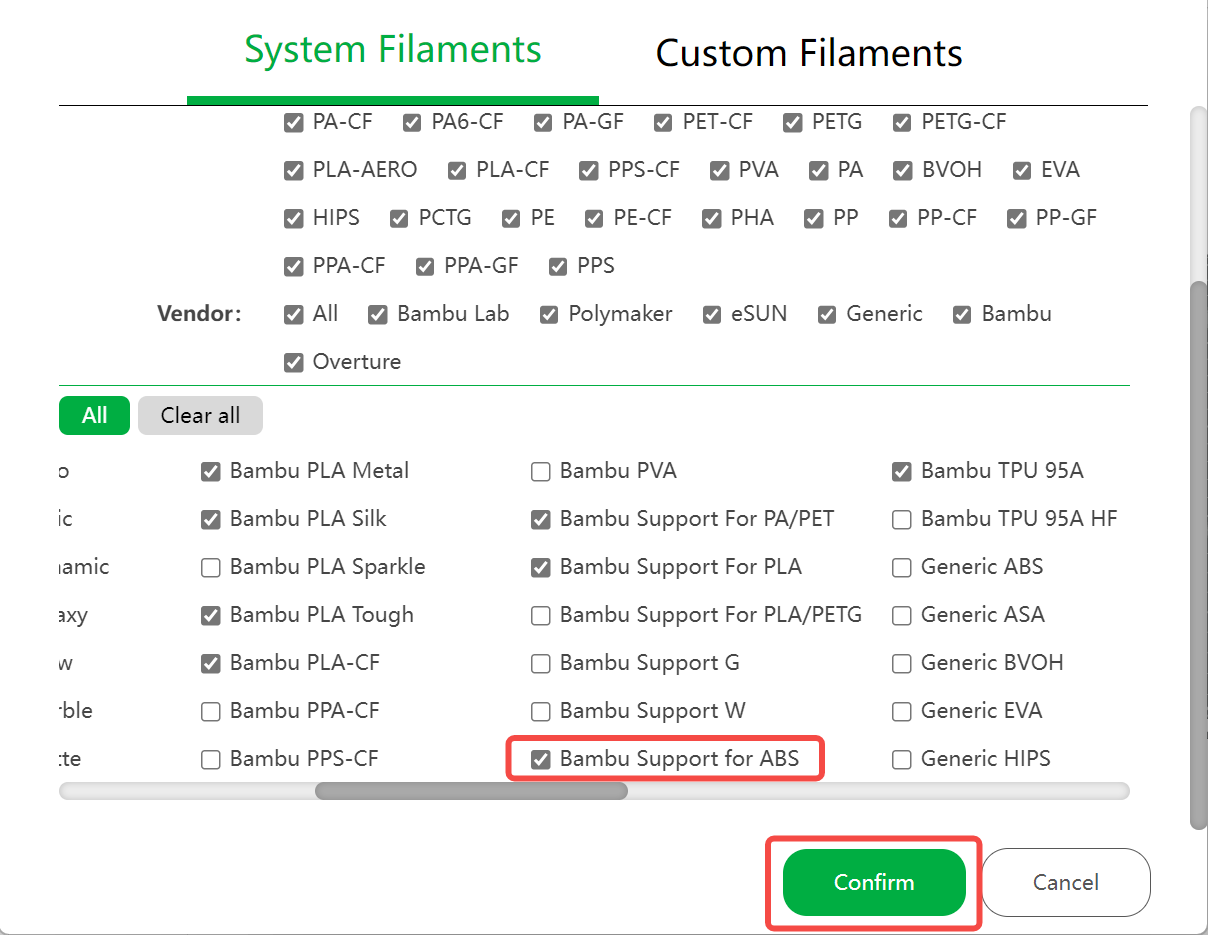The image size is (1208, 935).
Task: Enable Generic EVA filament
Action: 901,711
